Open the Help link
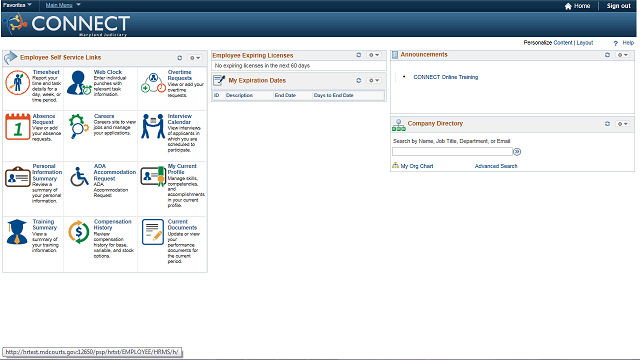 628,43
